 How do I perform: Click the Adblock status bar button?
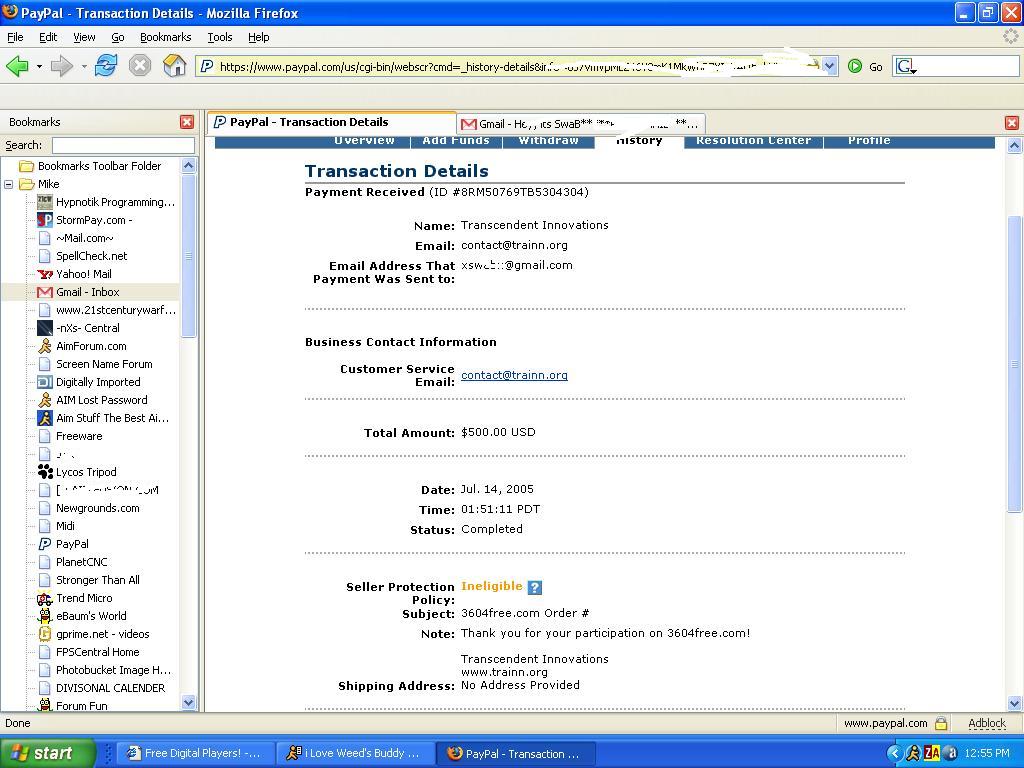(987, 723)
